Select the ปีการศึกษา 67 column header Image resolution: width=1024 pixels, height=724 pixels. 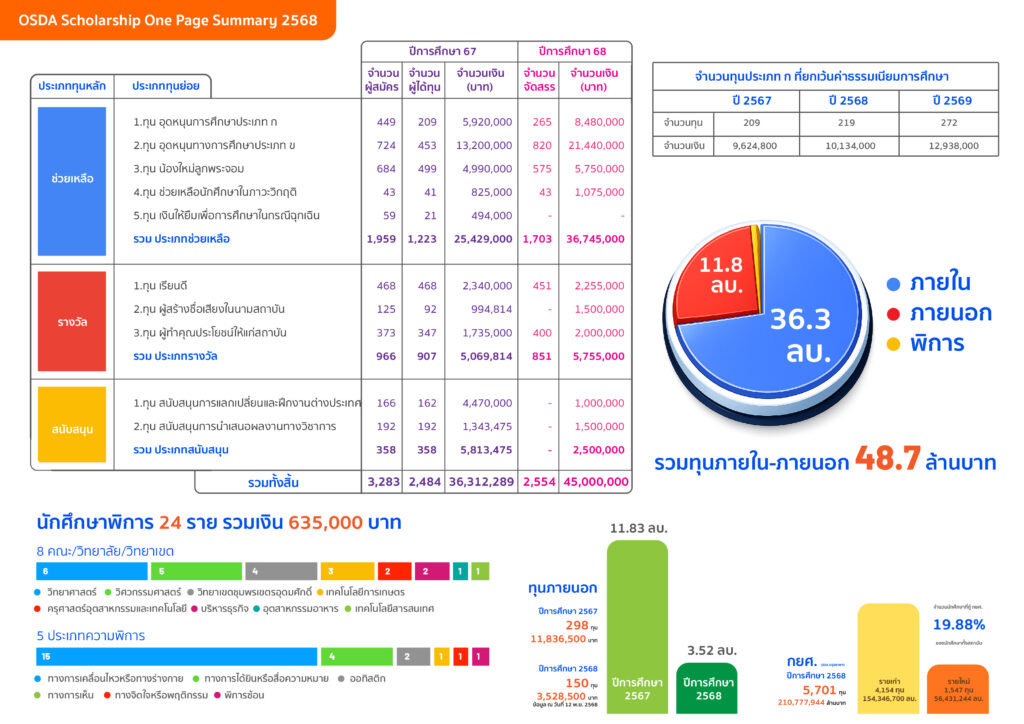pos(440,51)
